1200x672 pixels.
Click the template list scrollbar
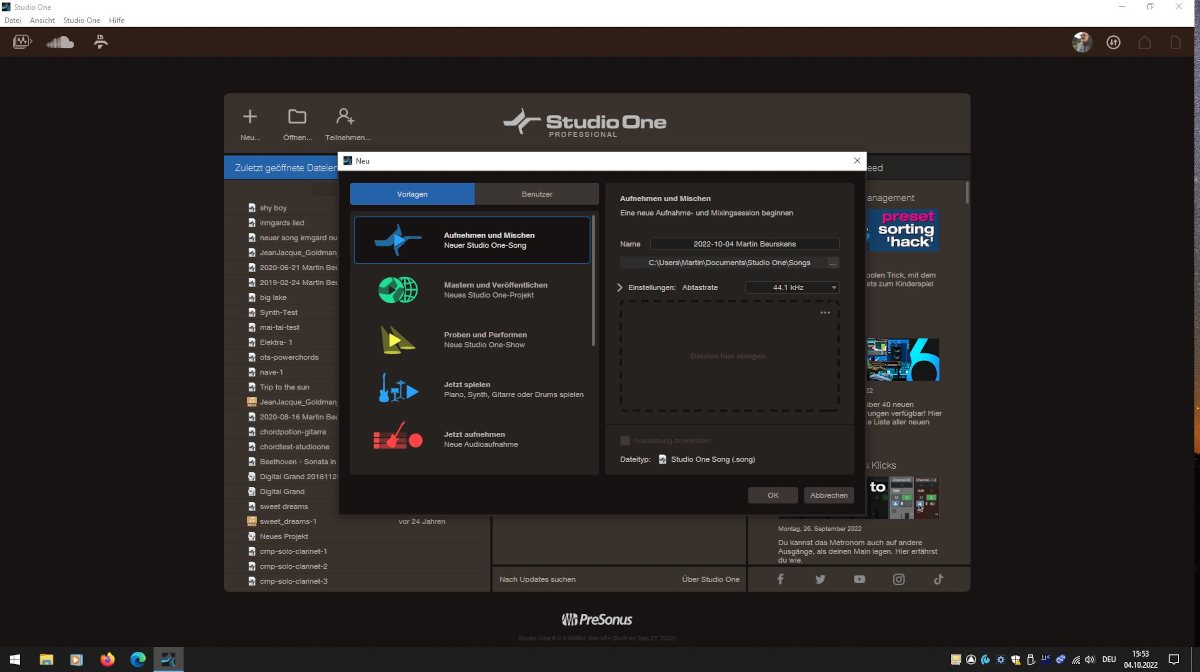595,280
